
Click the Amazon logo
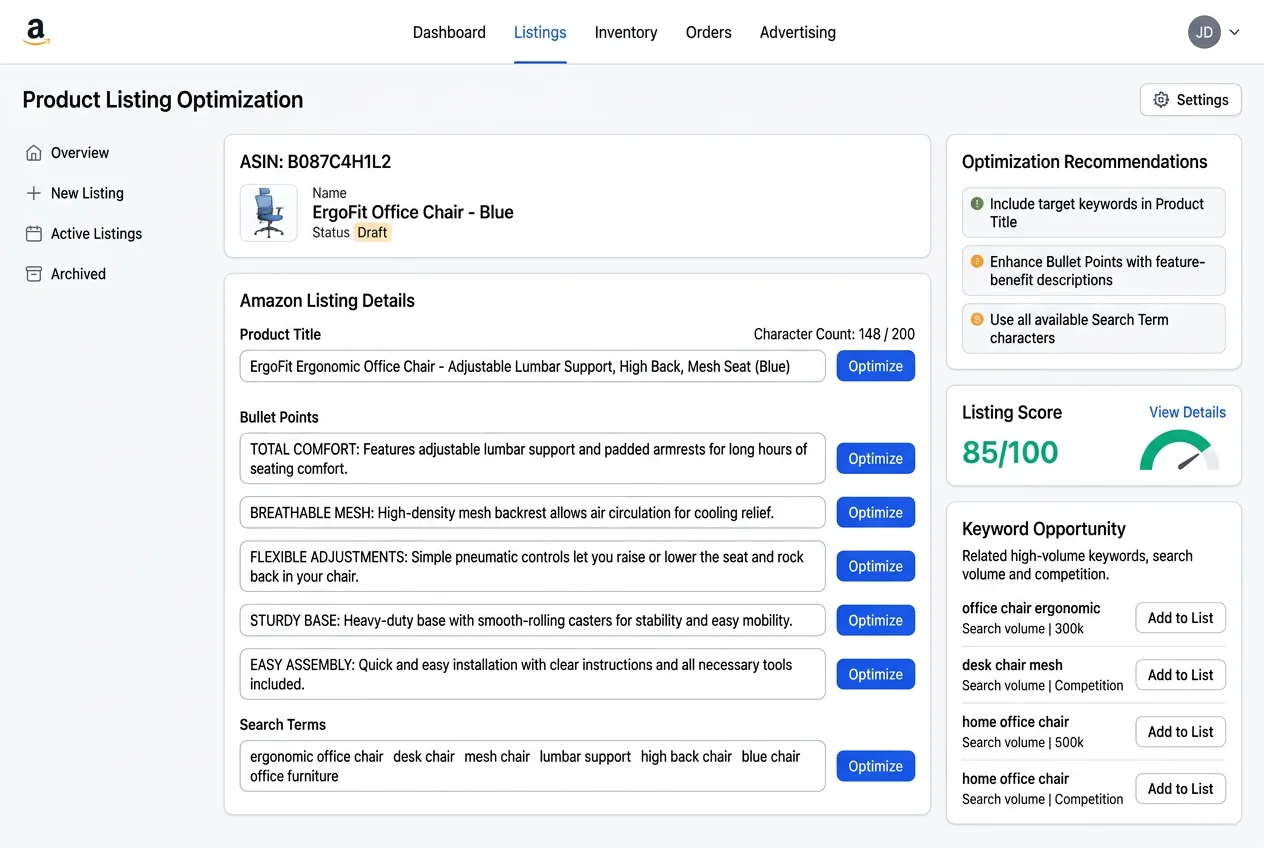[x=36, y=30]
